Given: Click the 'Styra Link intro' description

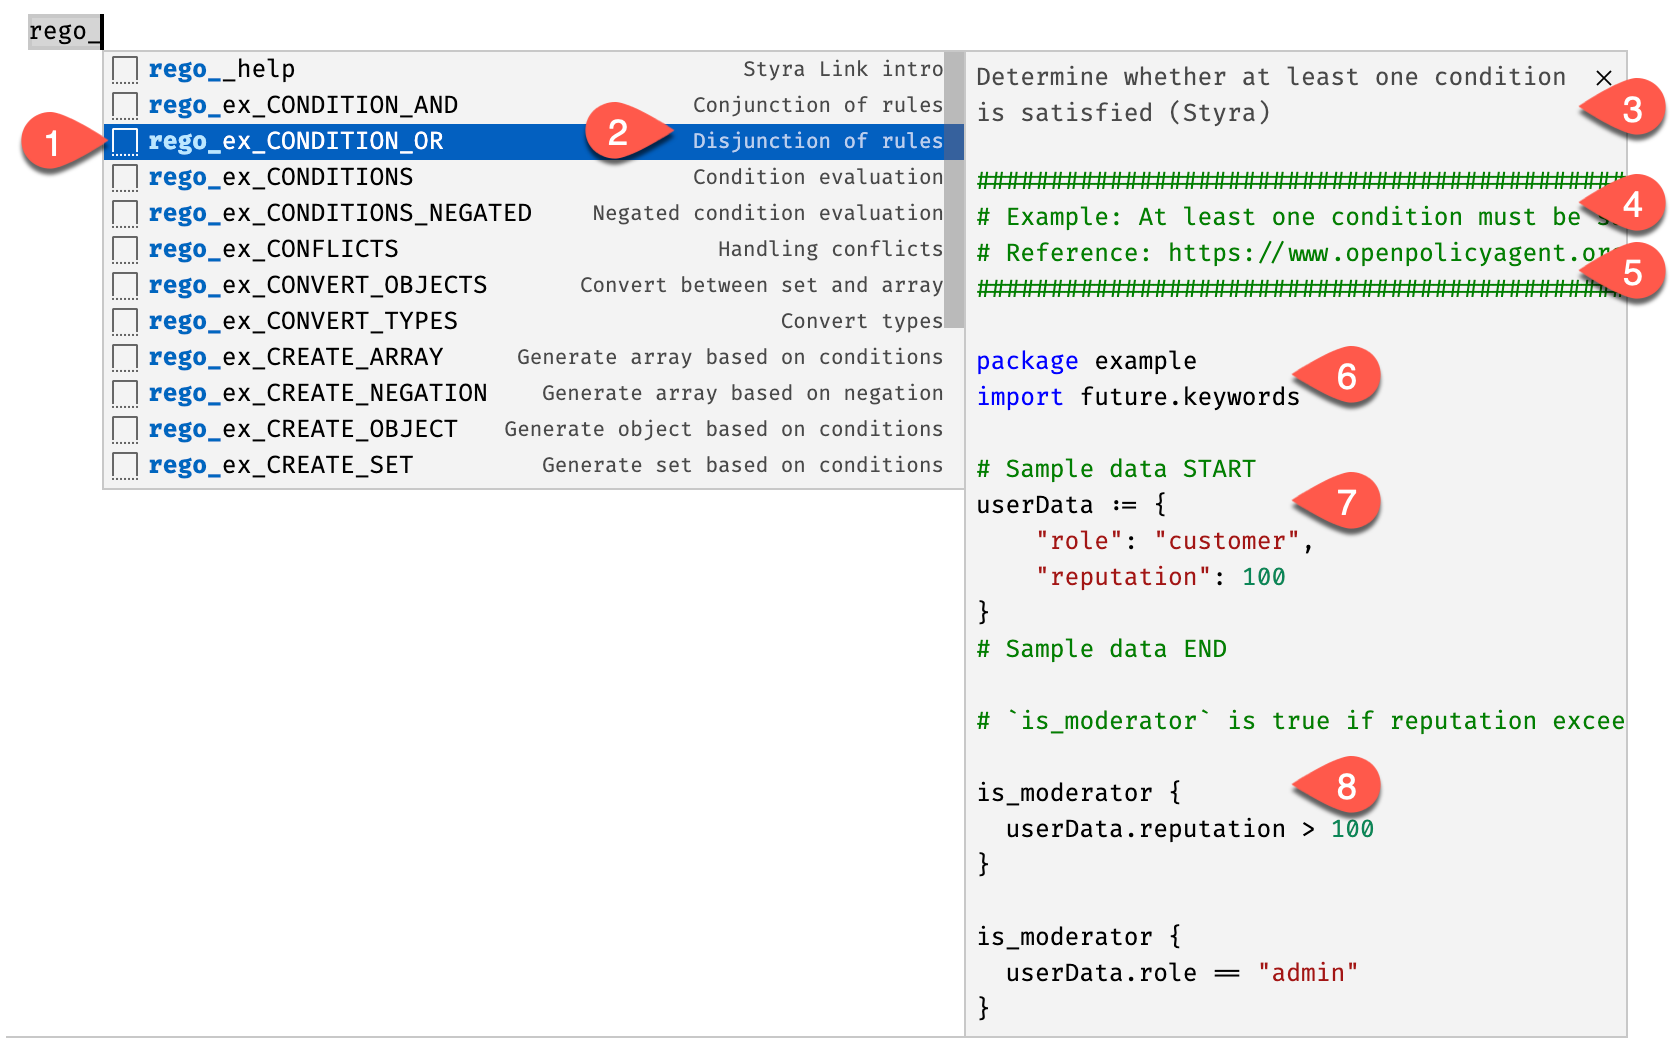Looking at the screenshot, I should [843, 69].
